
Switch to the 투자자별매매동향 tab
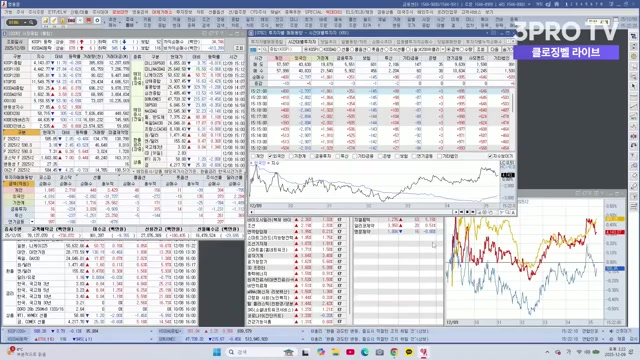point(267,42)
